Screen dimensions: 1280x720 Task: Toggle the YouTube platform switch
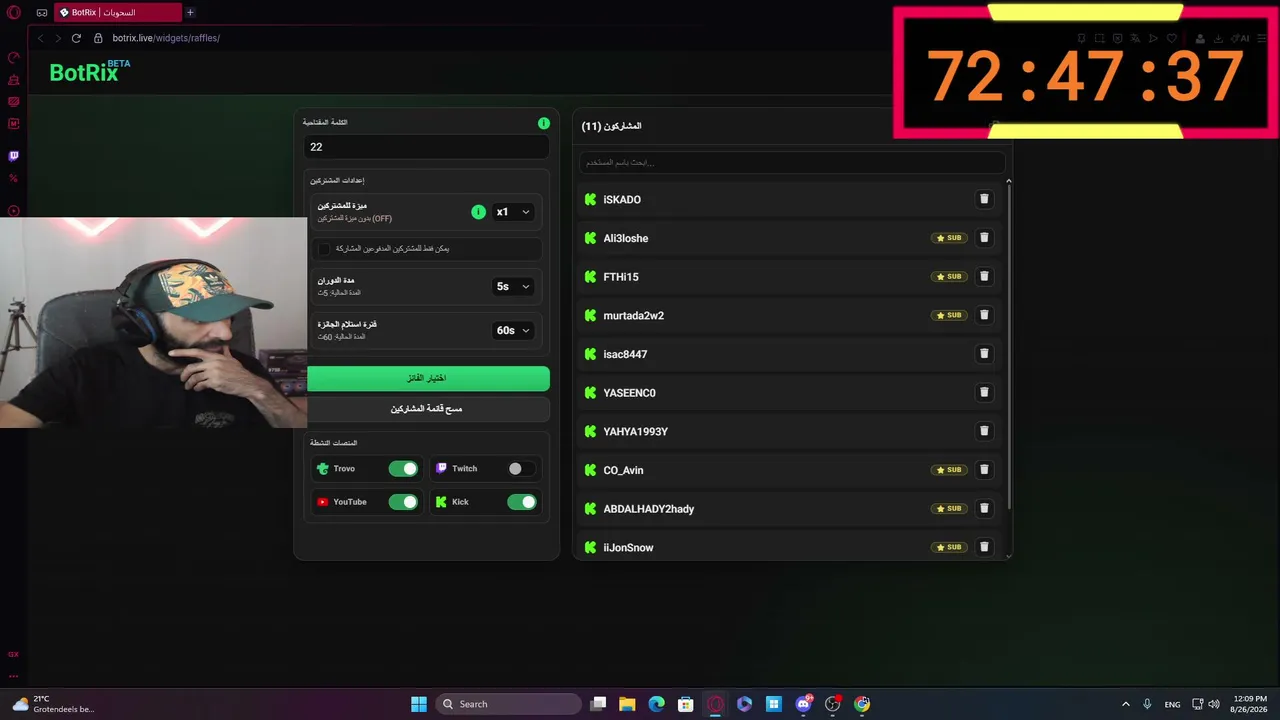(403, 502)
